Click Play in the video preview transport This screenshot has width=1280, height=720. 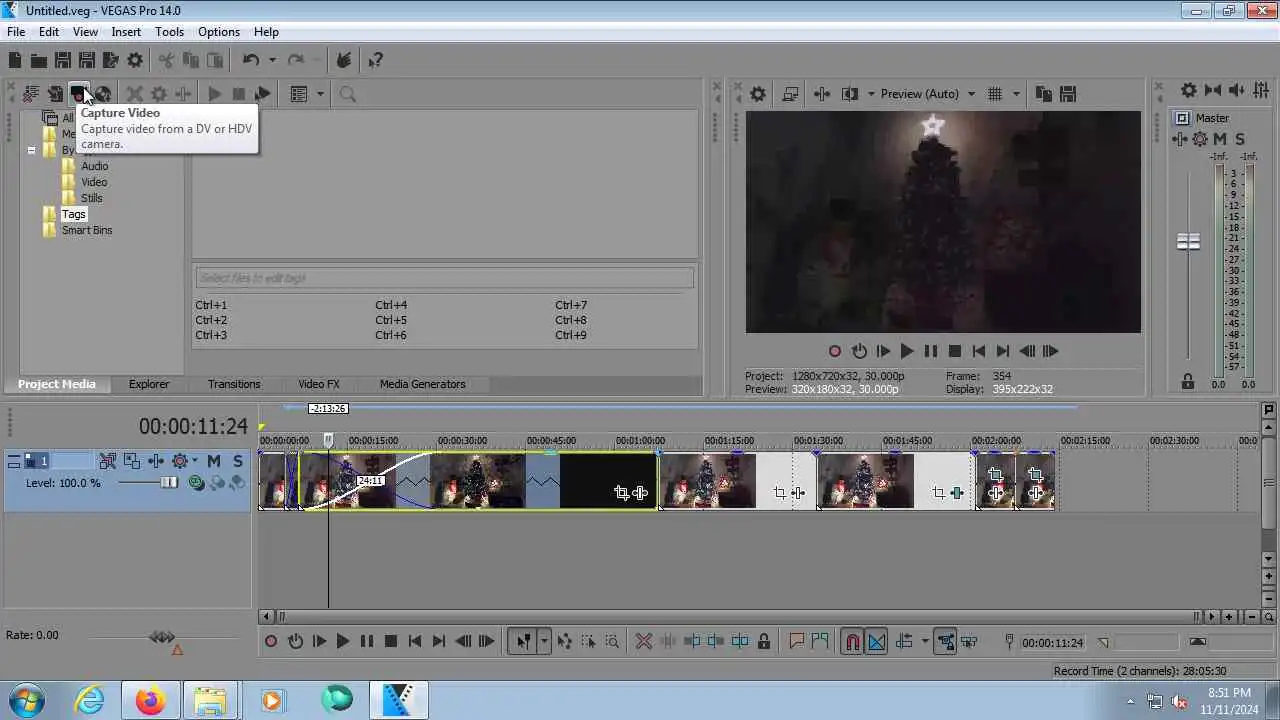(x=906, y=351)
